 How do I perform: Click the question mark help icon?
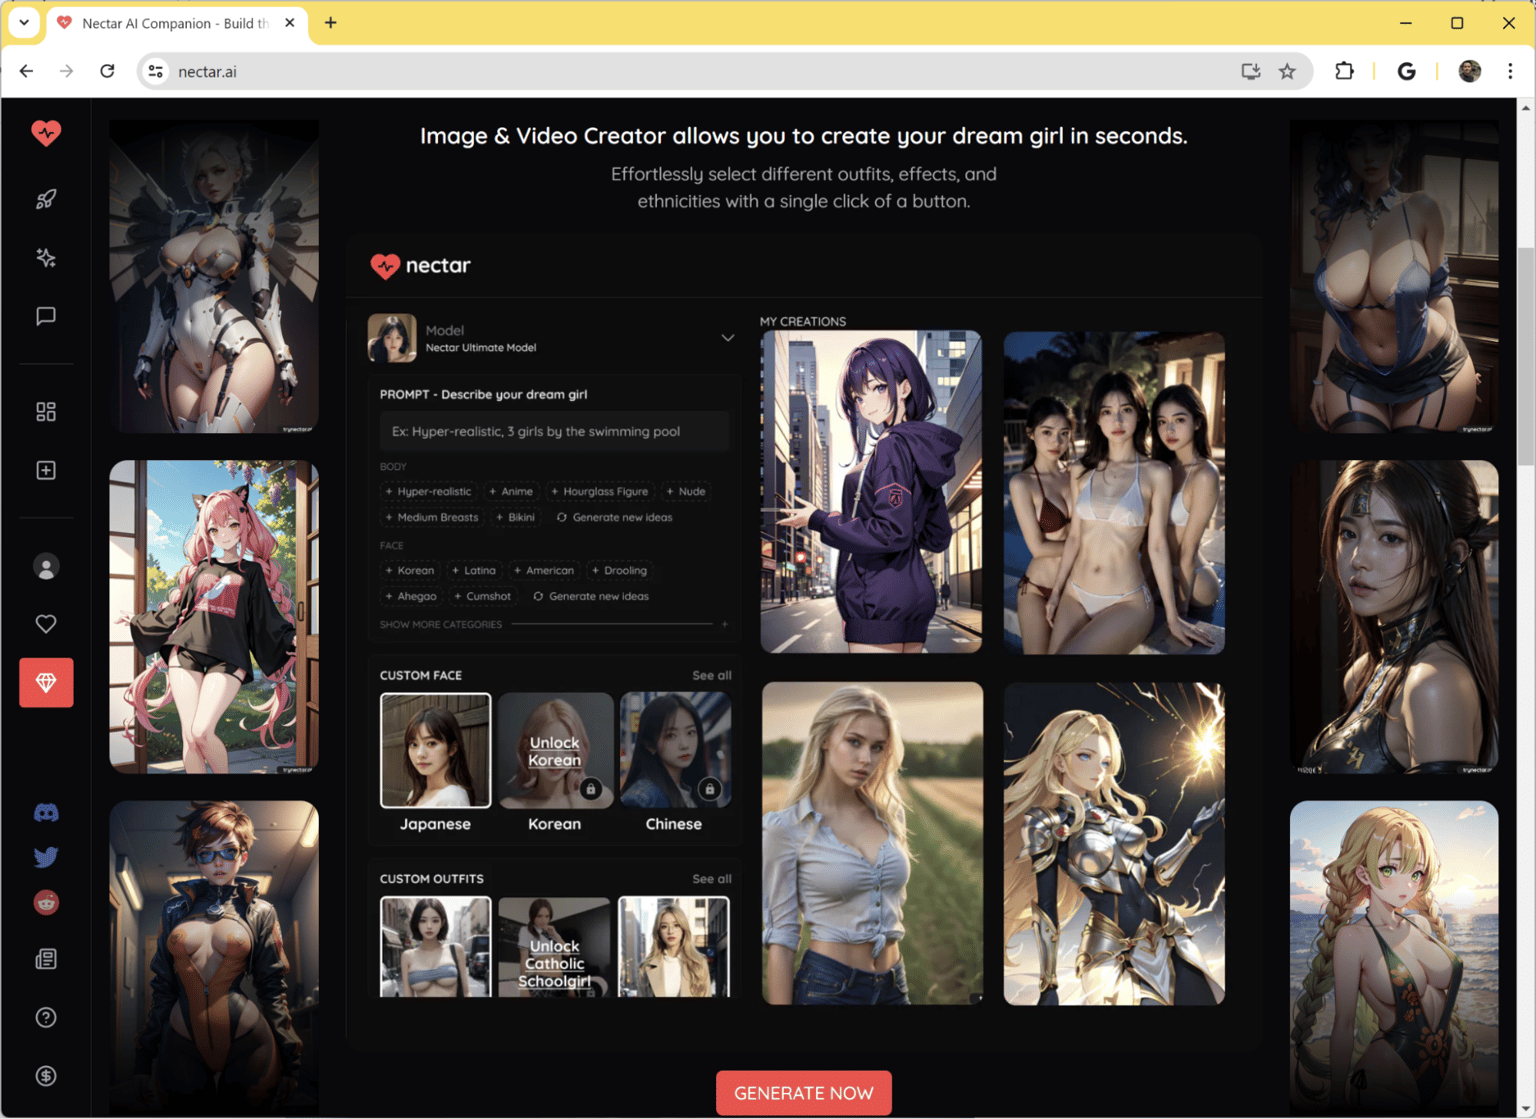click(46, 1017)
